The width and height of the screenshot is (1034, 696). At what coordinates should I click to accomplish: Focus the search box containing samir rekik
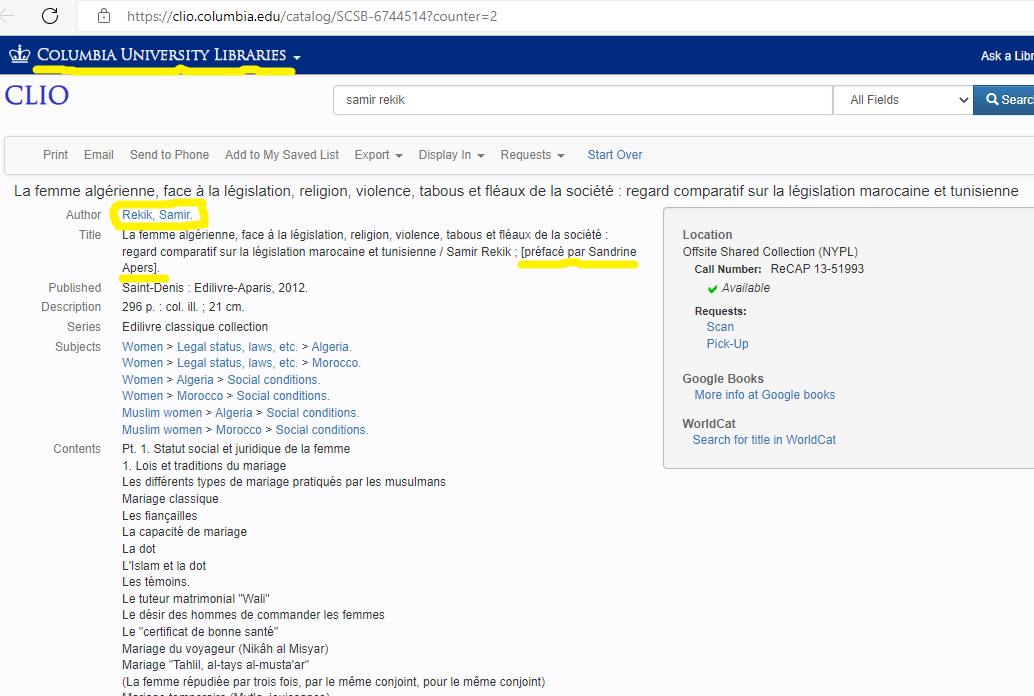pyautogui.click(x=583, y=100)
